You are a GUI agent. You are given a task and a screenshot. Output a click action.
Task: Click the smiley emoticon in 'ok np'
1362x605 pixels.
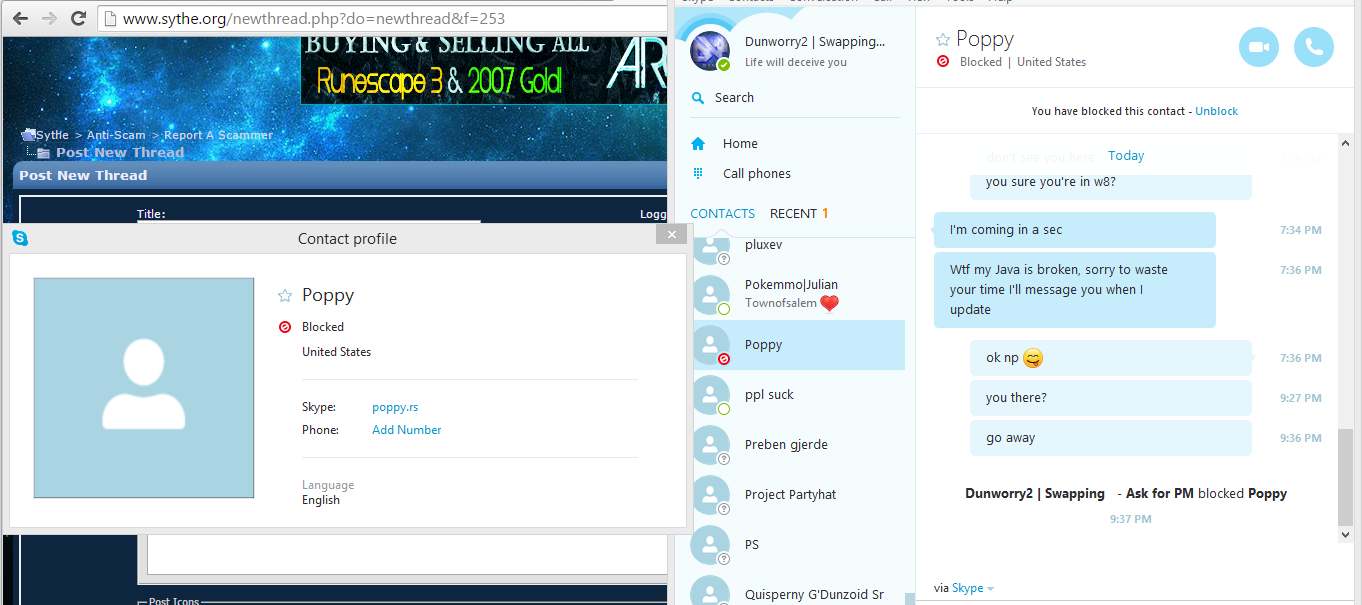pos(1033,358)
